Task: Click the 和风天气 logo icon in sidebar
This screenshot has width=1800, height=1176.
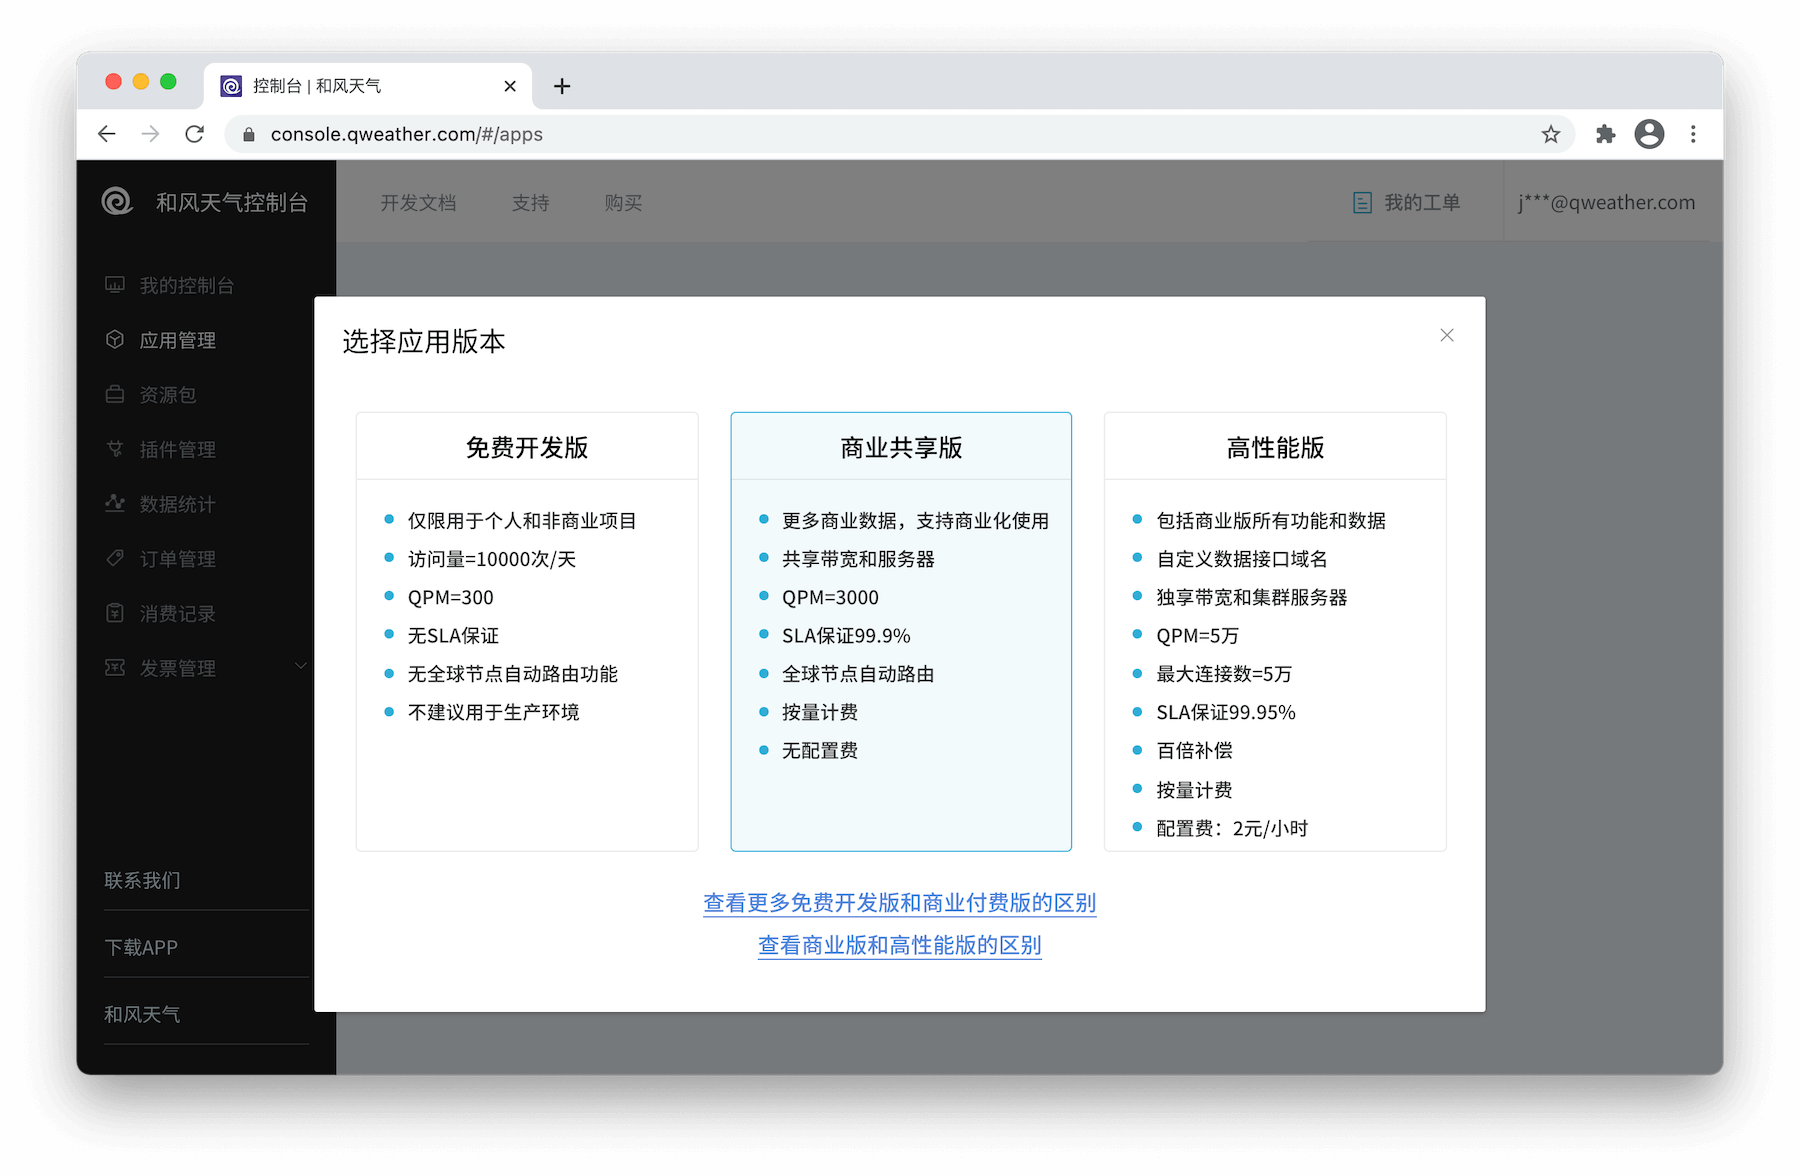Action: (117, 202)
